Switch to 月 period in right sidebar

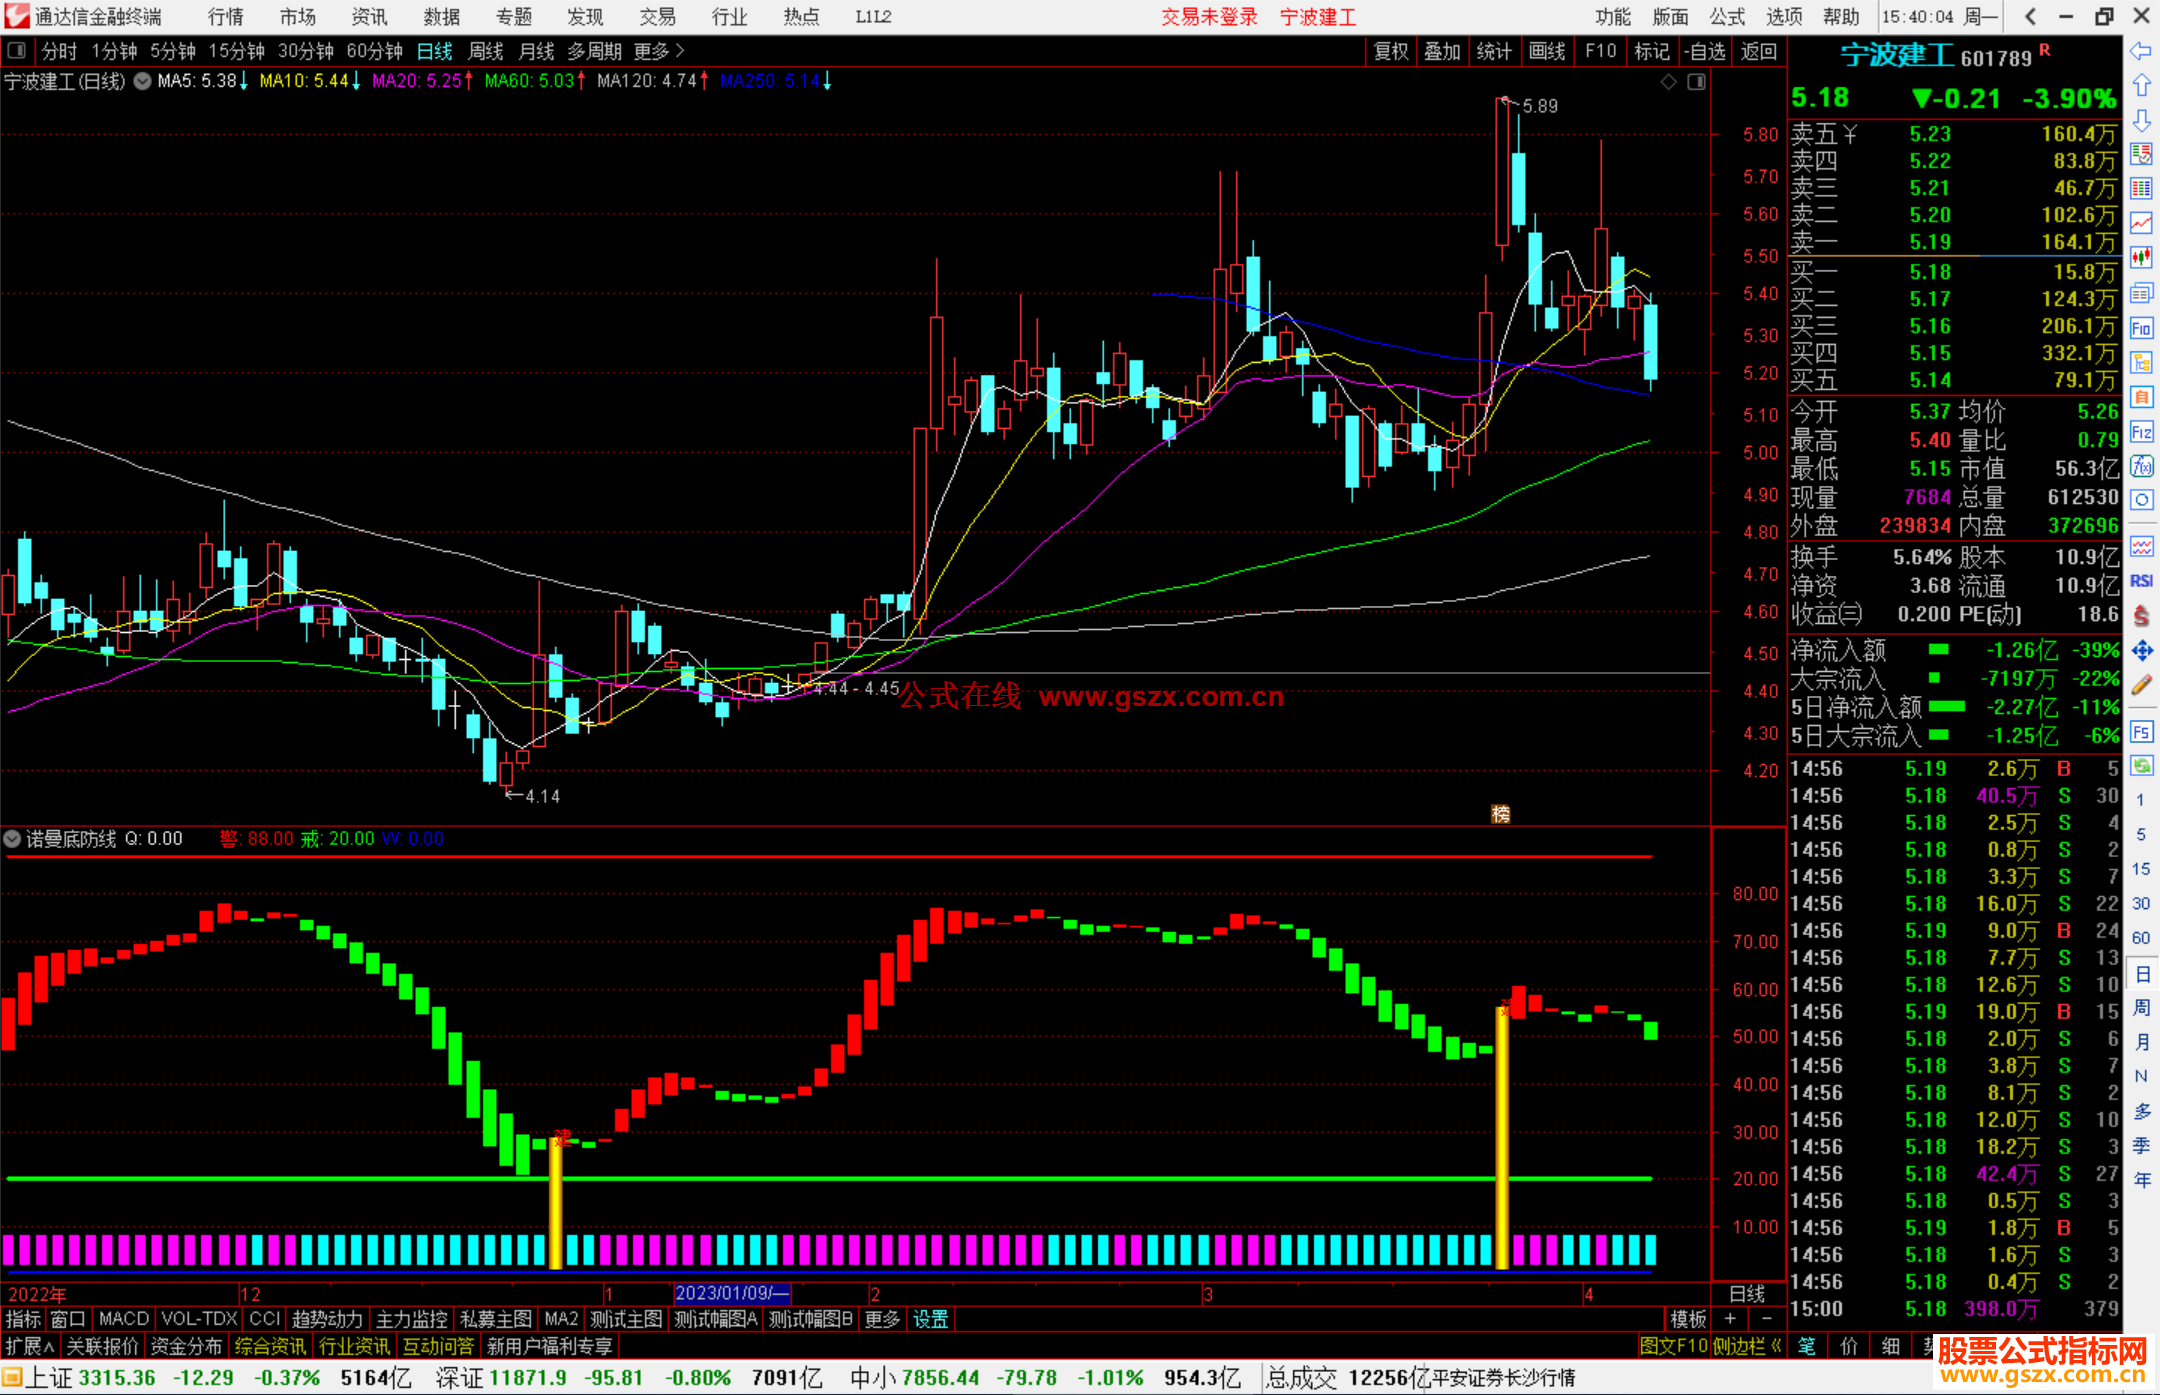point(2142,1041)
